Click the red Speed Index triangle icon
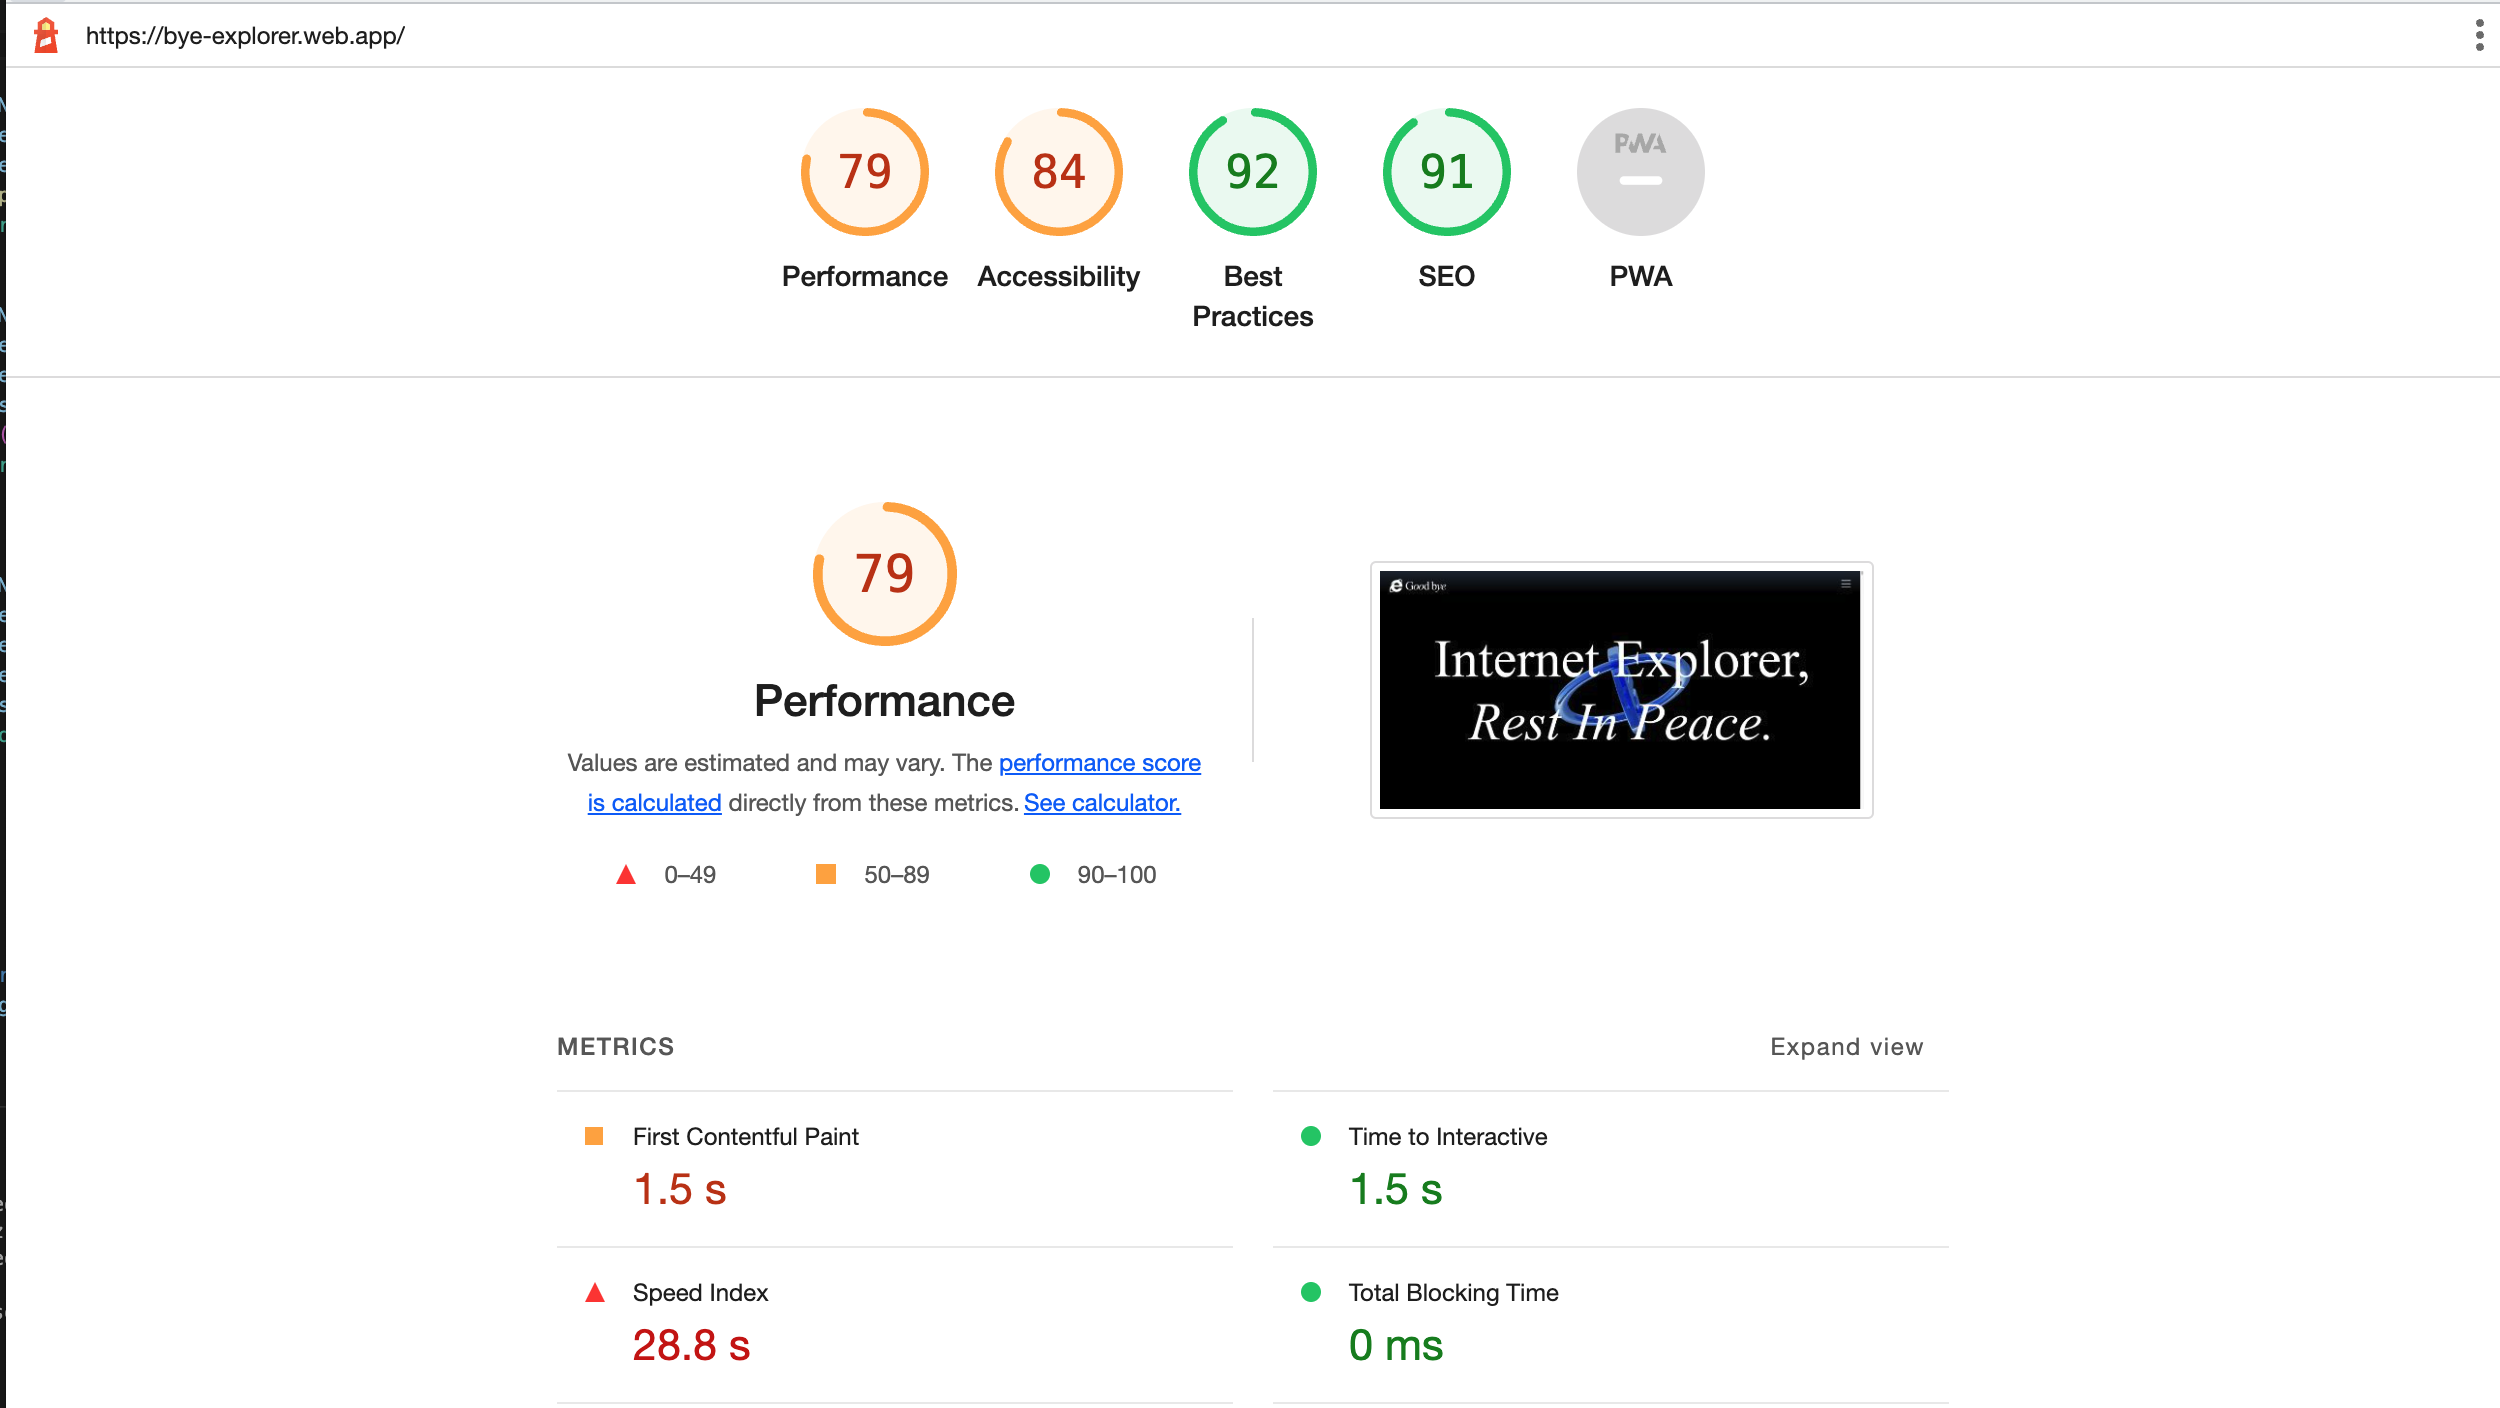Viewport: 2500px width, 1408px height. click(596, 1292)
